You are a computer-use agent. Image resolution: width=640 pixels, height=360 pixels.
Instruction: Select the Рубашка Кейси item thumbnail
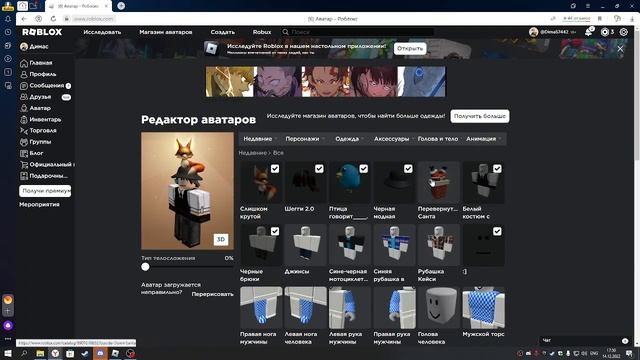pyautogui.click(x=438, y=245)
